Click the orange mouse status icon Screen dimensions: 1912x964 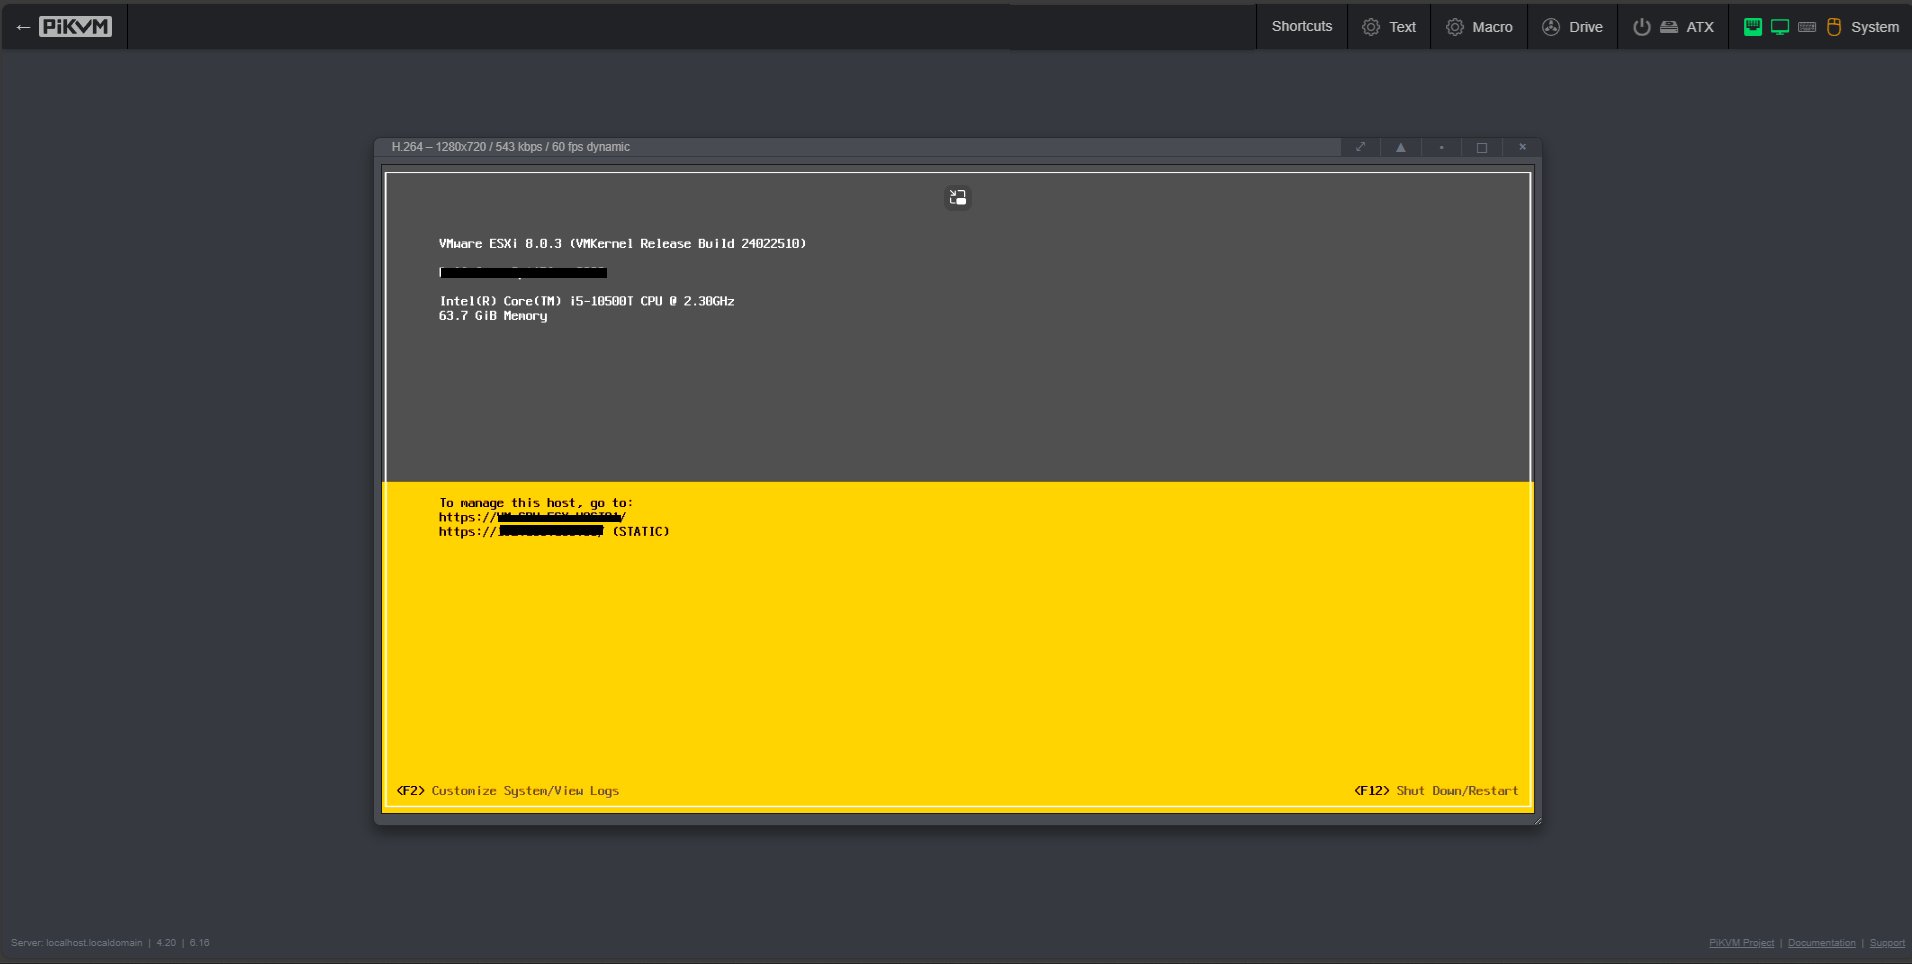[1834, 27]
